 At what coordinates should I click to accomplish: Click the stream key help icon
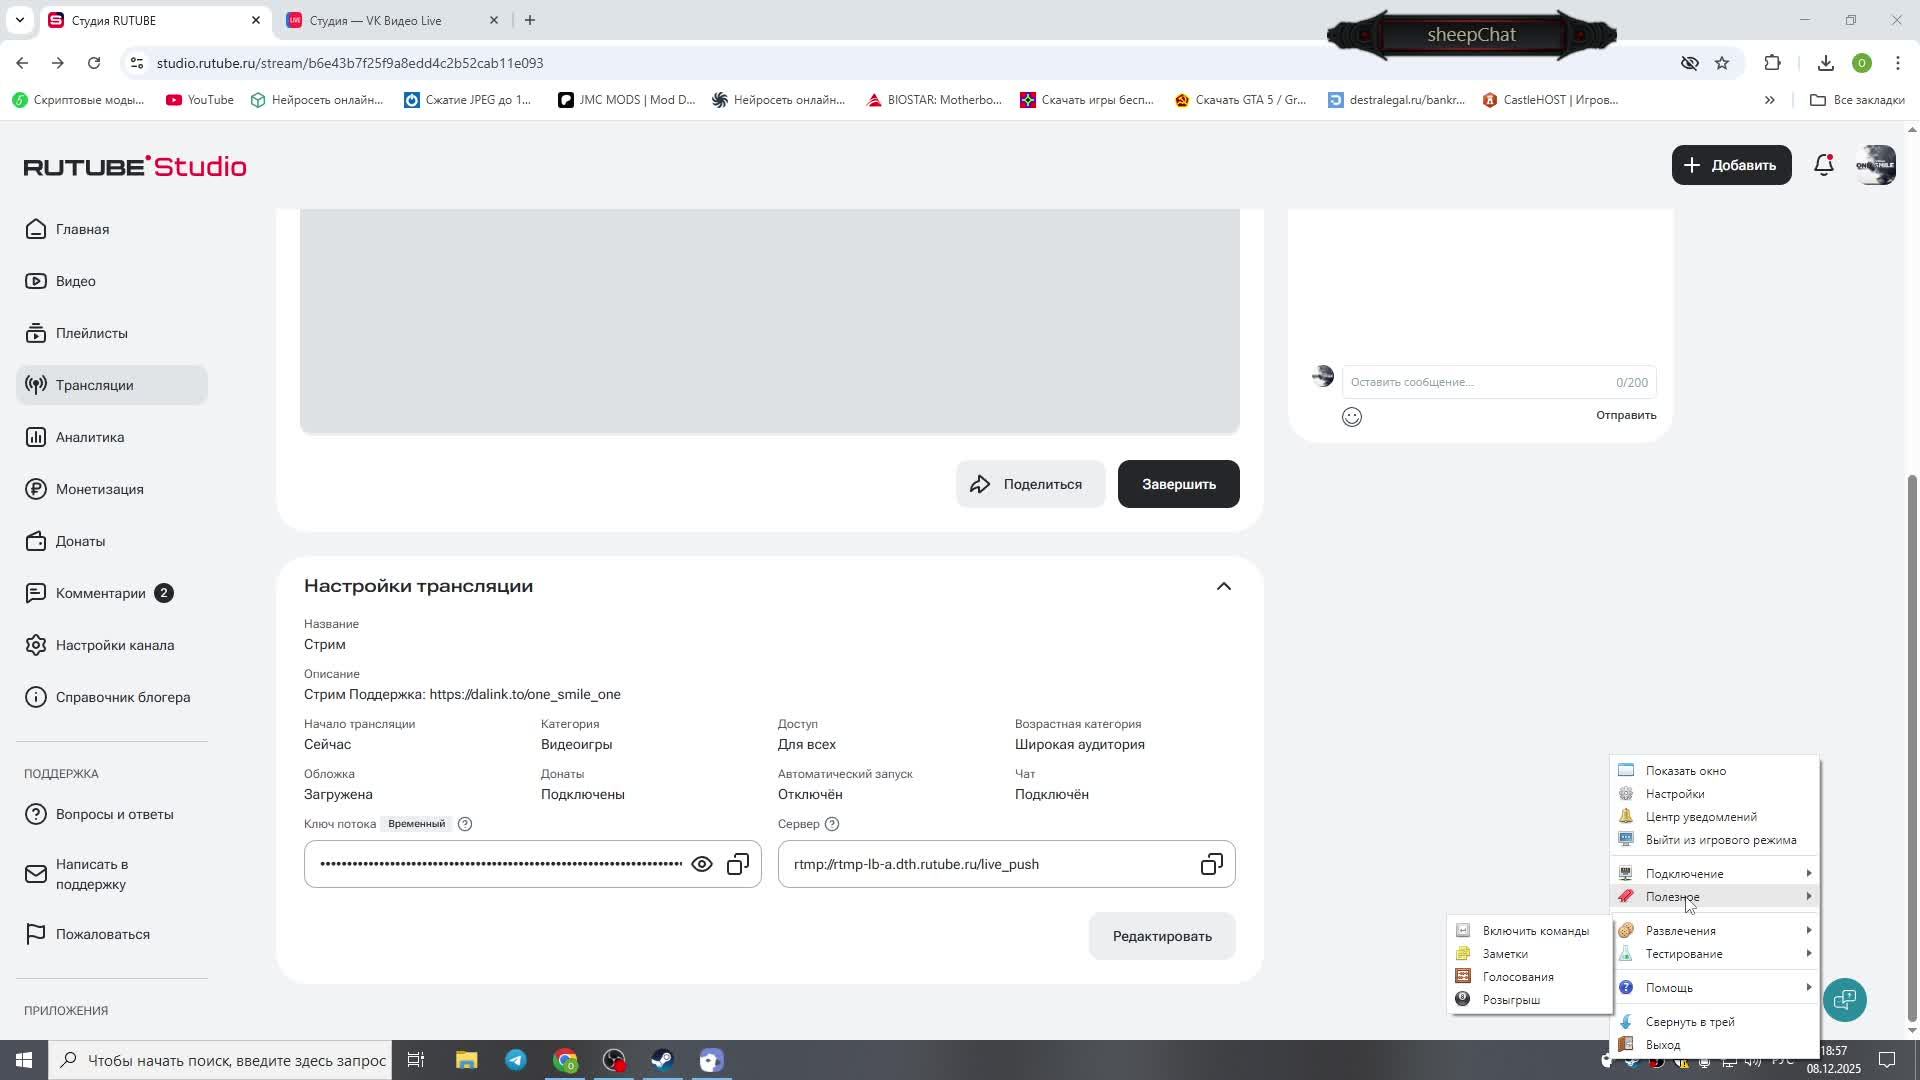click(x=465, y=824)
